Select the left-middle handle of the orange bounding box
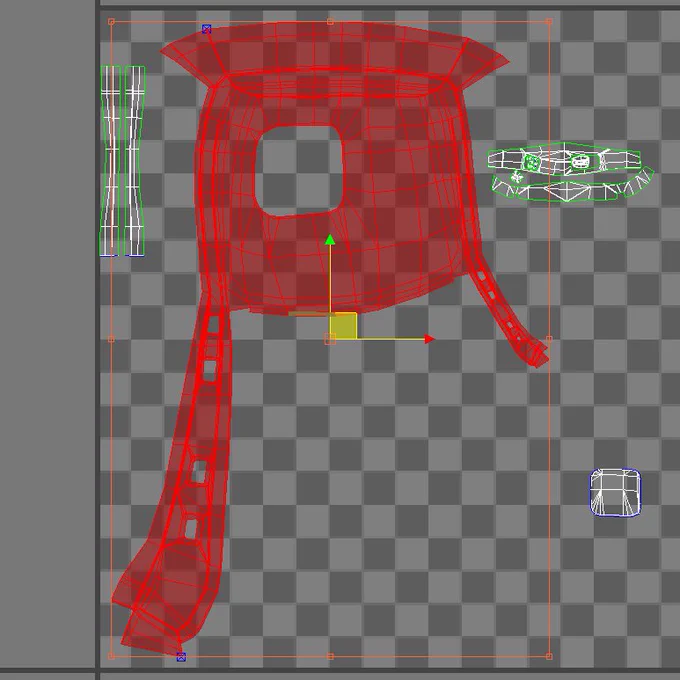The width and height of the screenshot is (680, 680). coord(111,339)
